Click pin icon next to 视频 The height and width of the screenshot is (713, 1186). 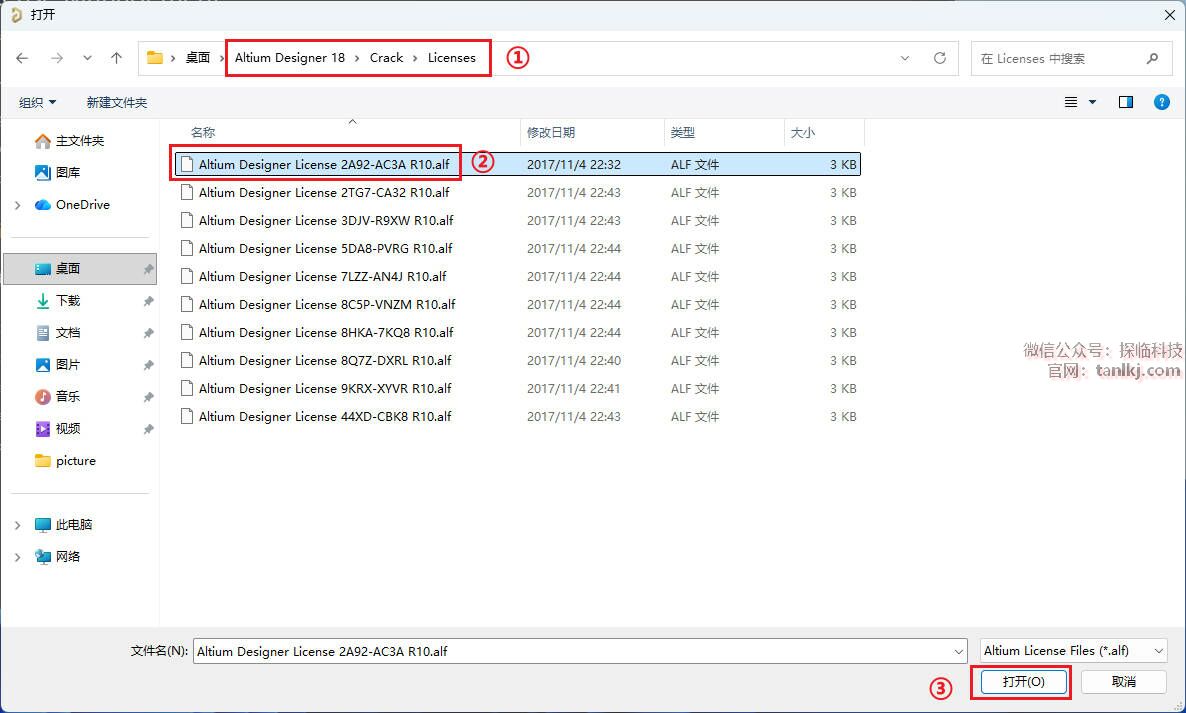[x=148, y=429]
